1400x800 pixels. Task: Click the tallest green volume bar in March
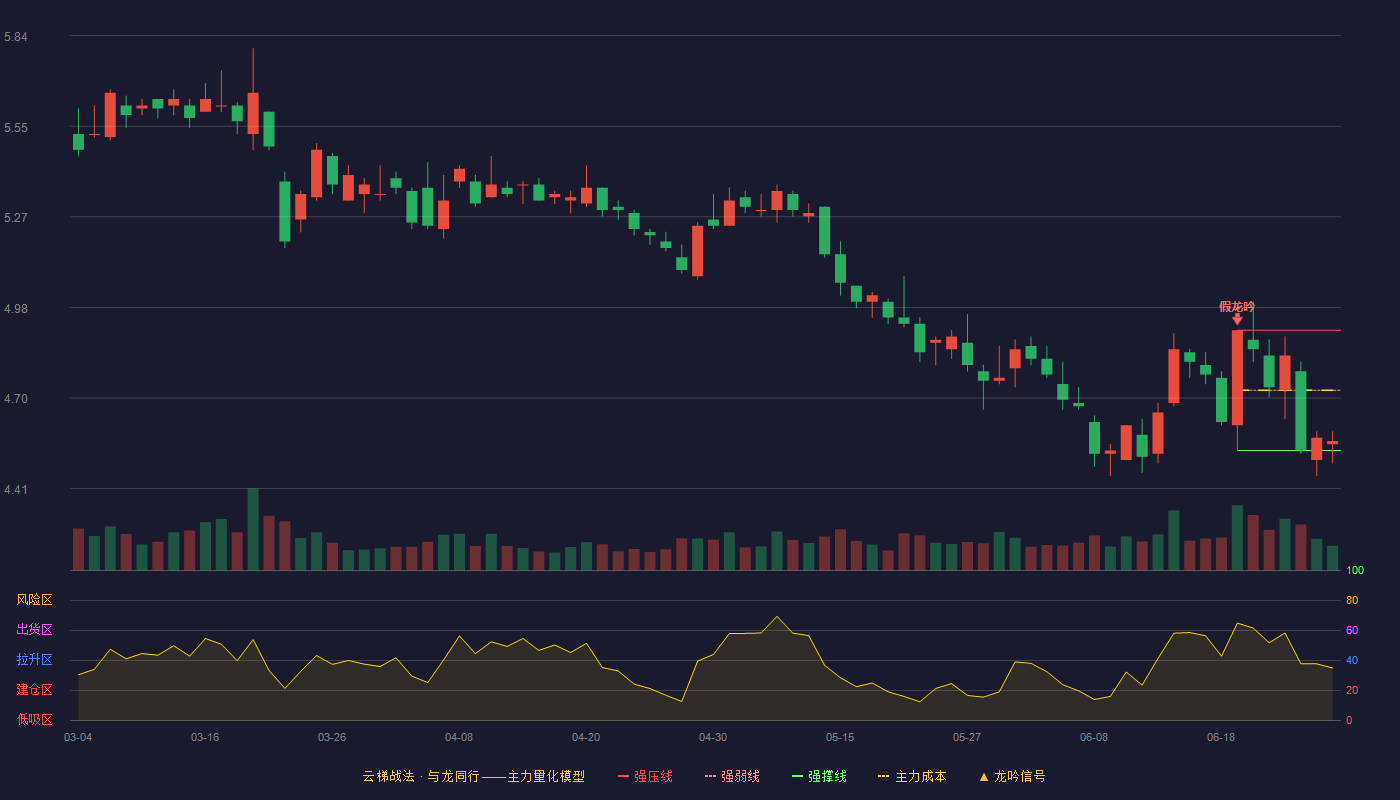pyautogui.click(x=253, y=529)
